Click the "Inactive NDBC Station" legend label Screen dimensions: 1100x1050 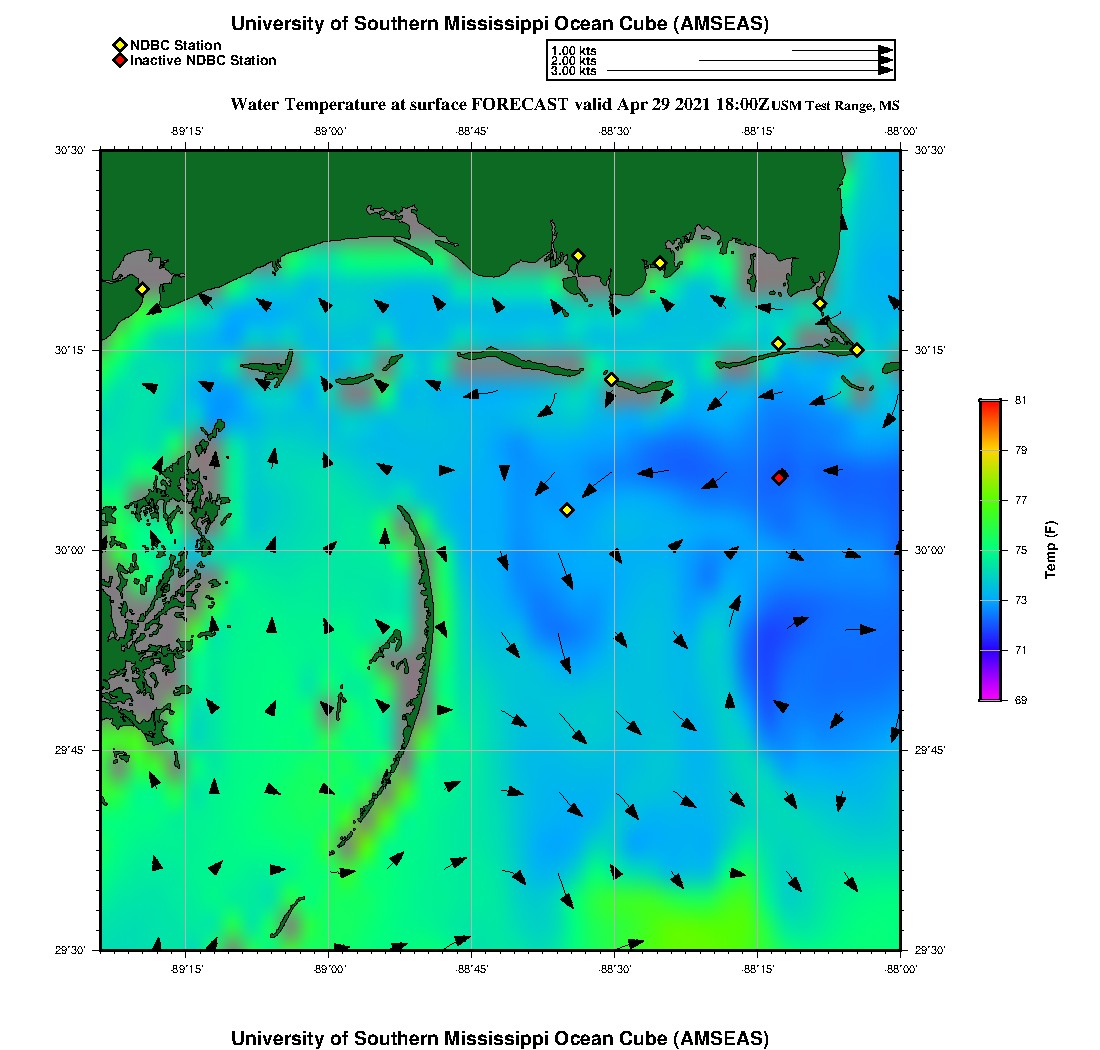click(x=203, y=60)
